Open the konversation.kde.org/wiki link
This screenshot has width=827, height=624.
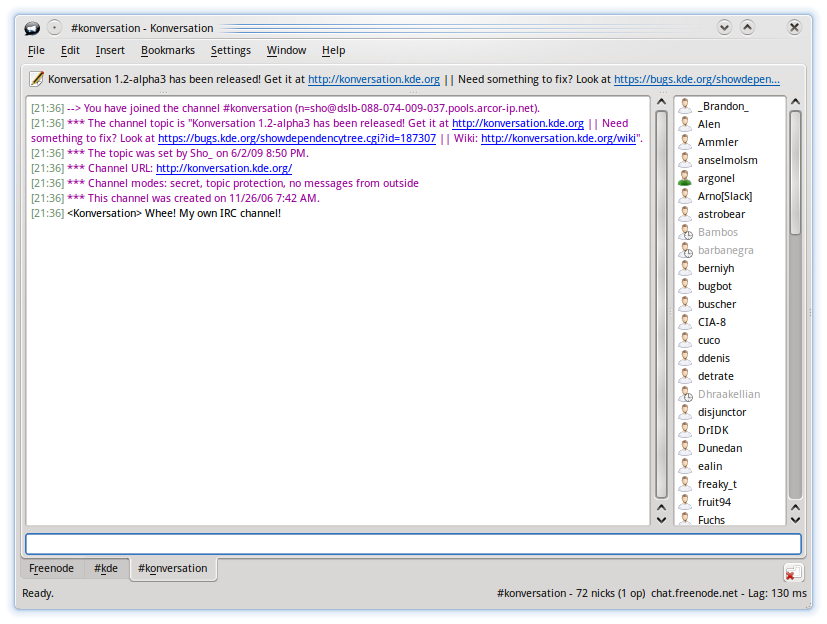559,138
